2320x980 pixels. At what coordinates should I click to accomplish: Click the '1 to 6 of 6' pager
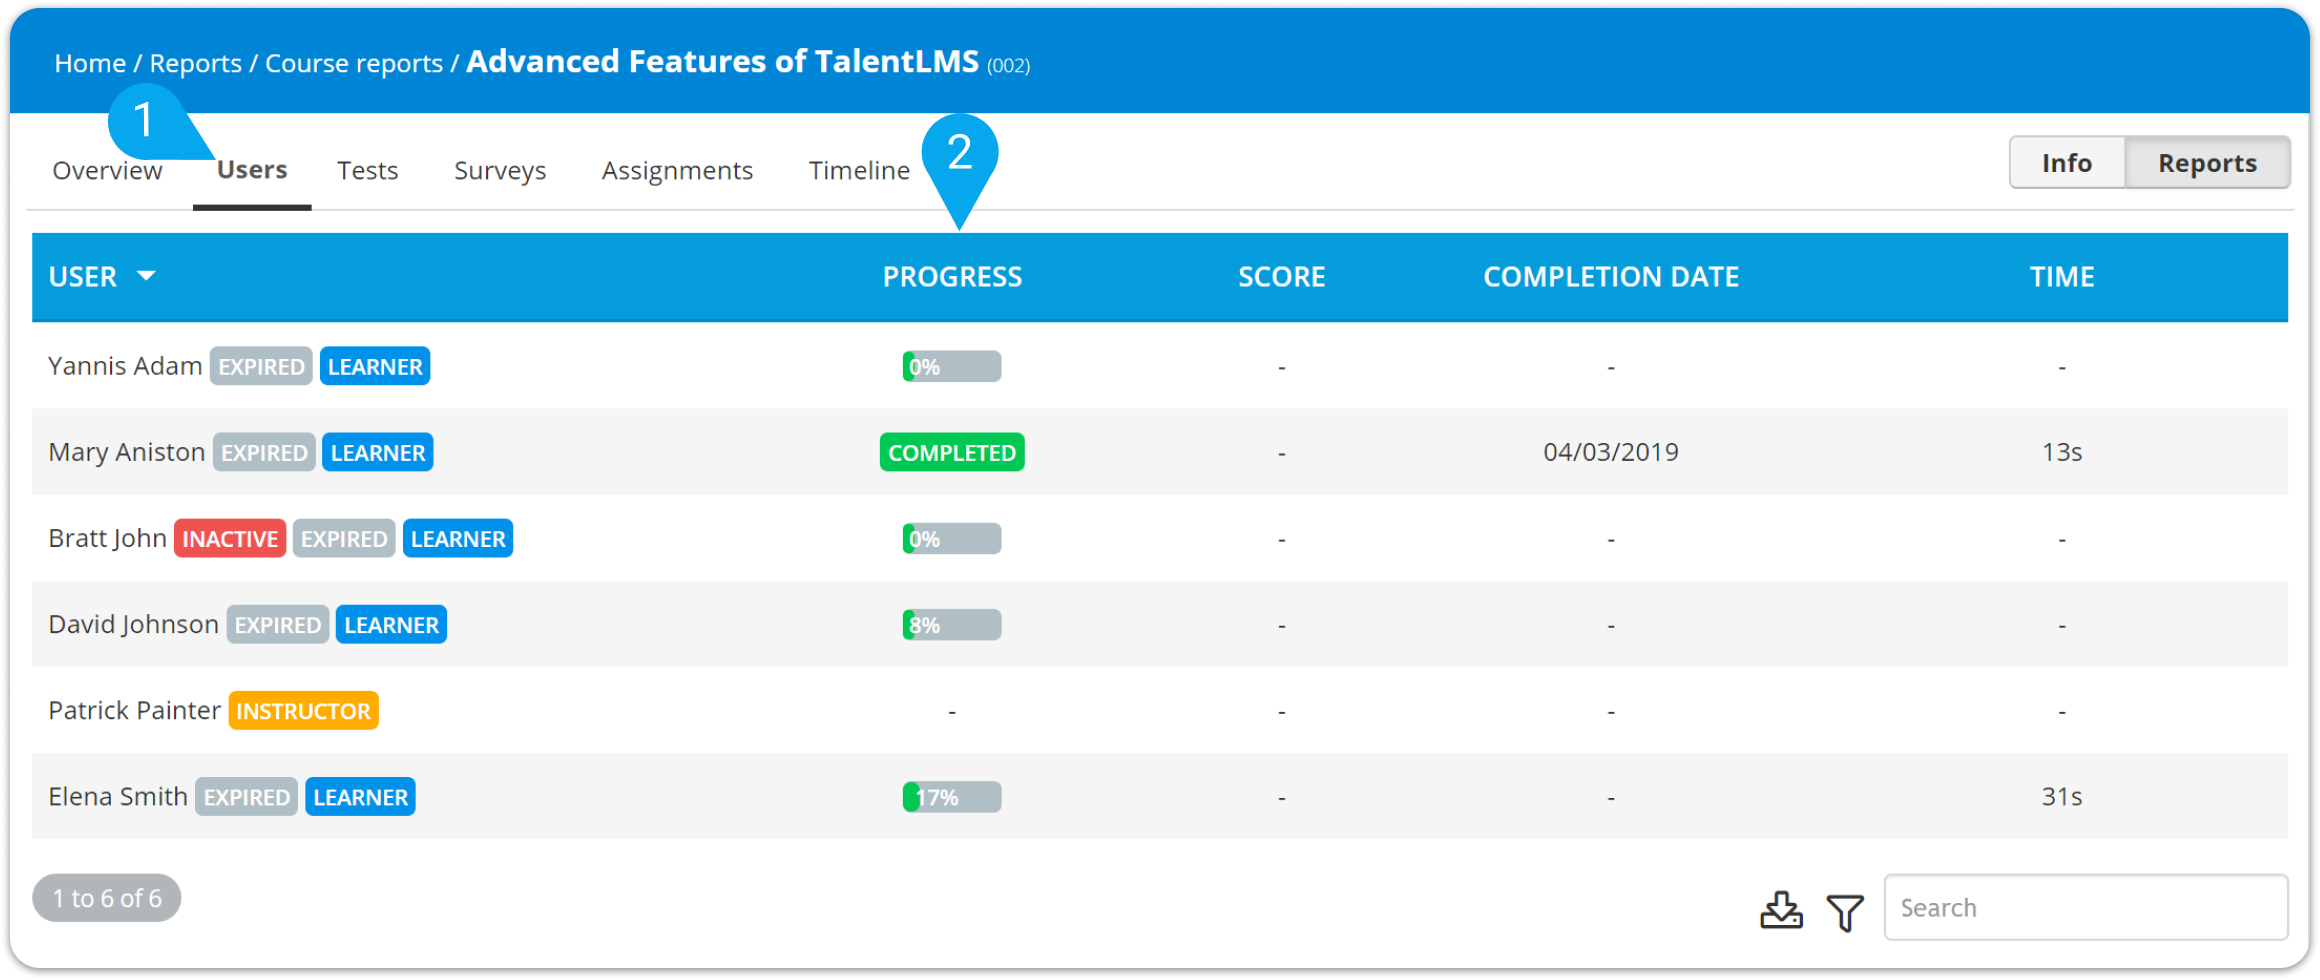pyautogui.click(x=107, y=898)
